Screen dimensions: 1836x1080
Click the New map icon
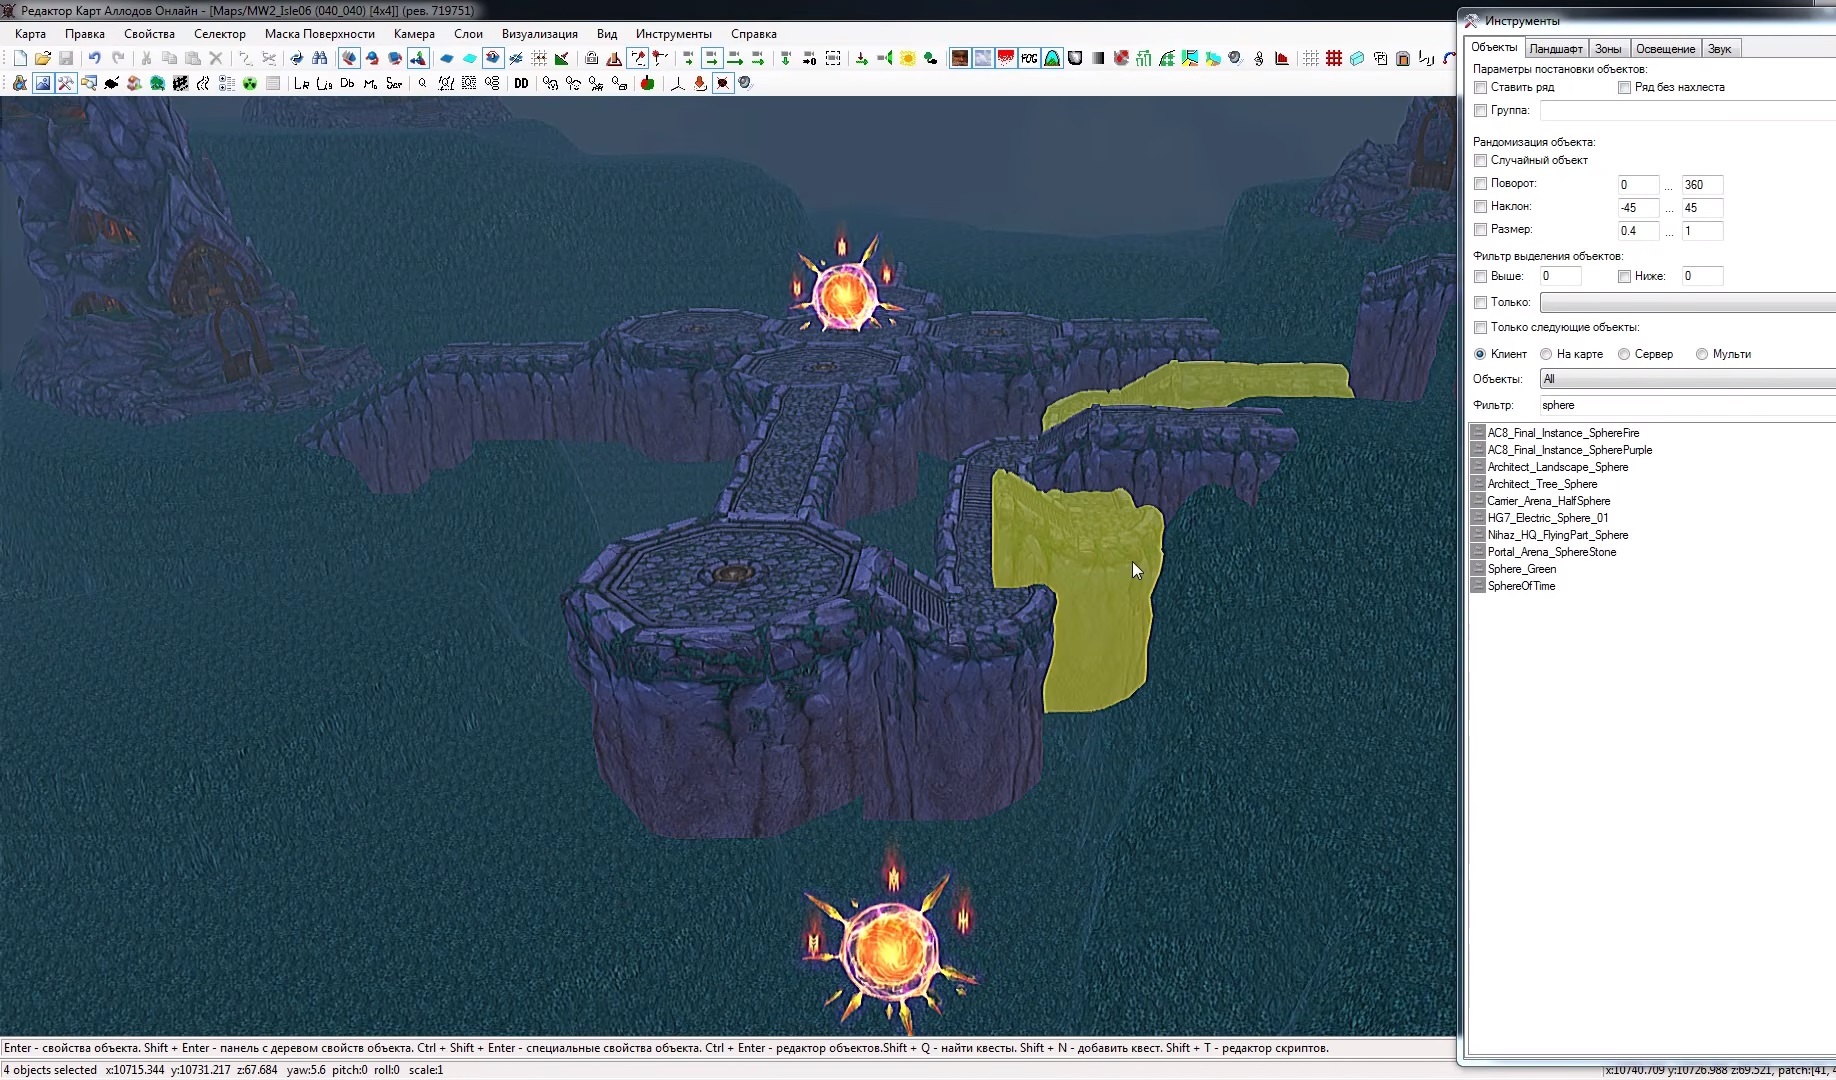click(20, 58)
